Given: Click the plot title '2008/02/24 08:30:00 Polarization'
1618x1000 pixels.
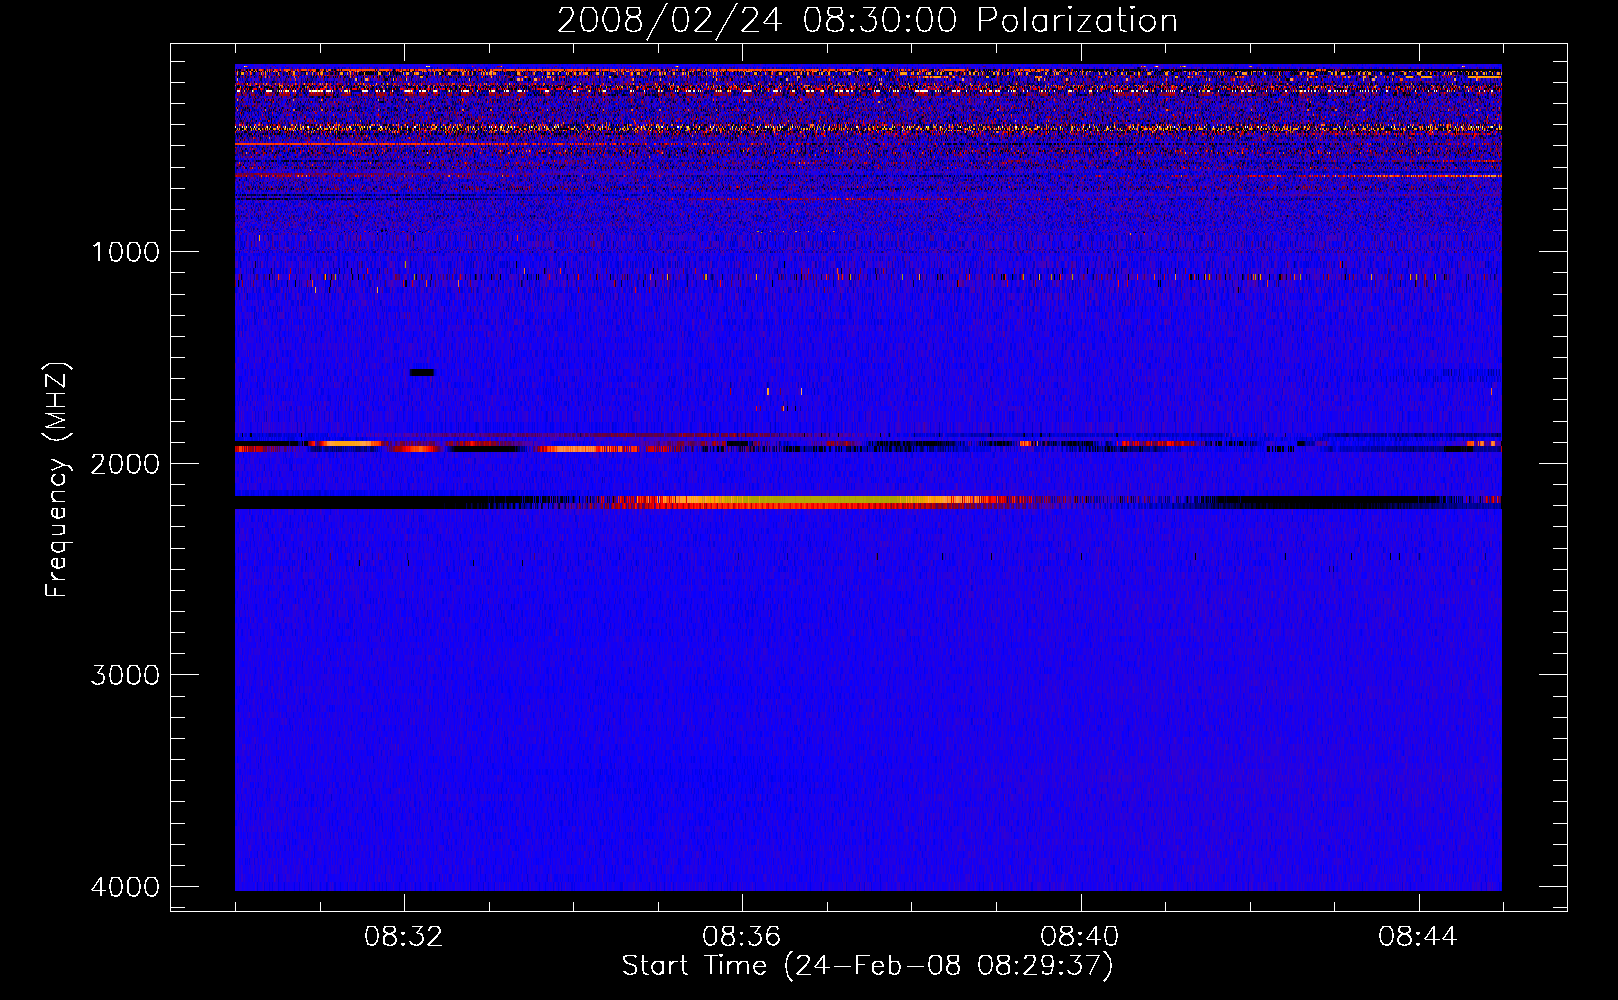Looking at the screenshot, I should (x=867, y=21).
